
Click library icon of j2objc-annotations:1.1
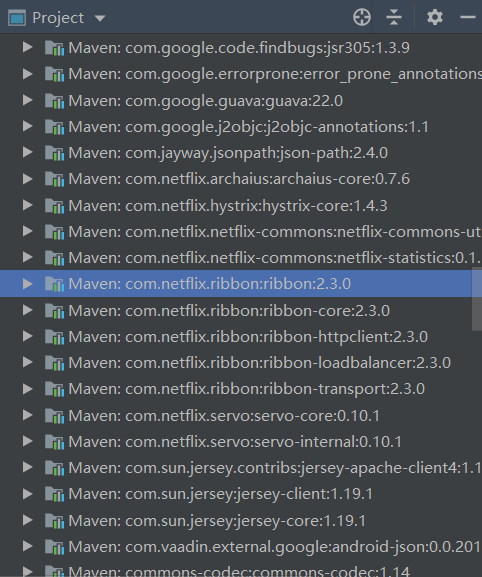(x=54, y=127)
